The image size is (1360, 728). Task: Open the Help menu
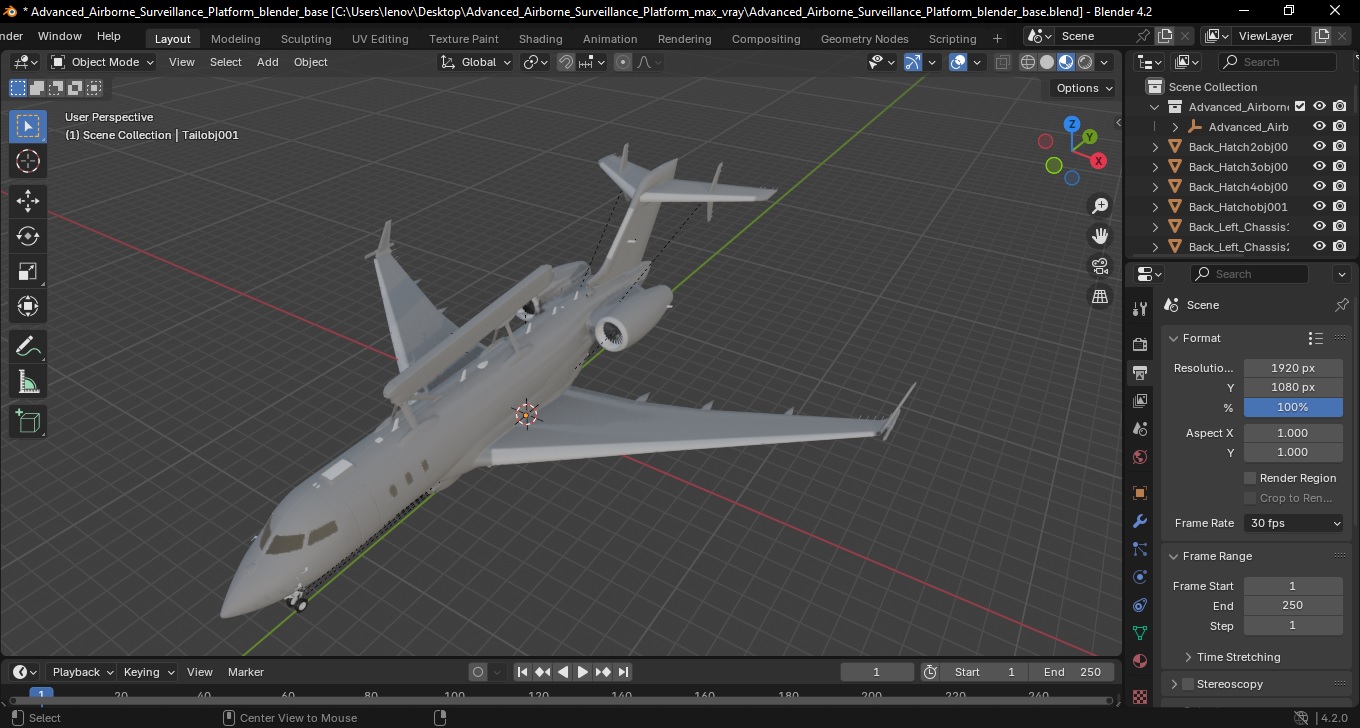pos(108,36)
